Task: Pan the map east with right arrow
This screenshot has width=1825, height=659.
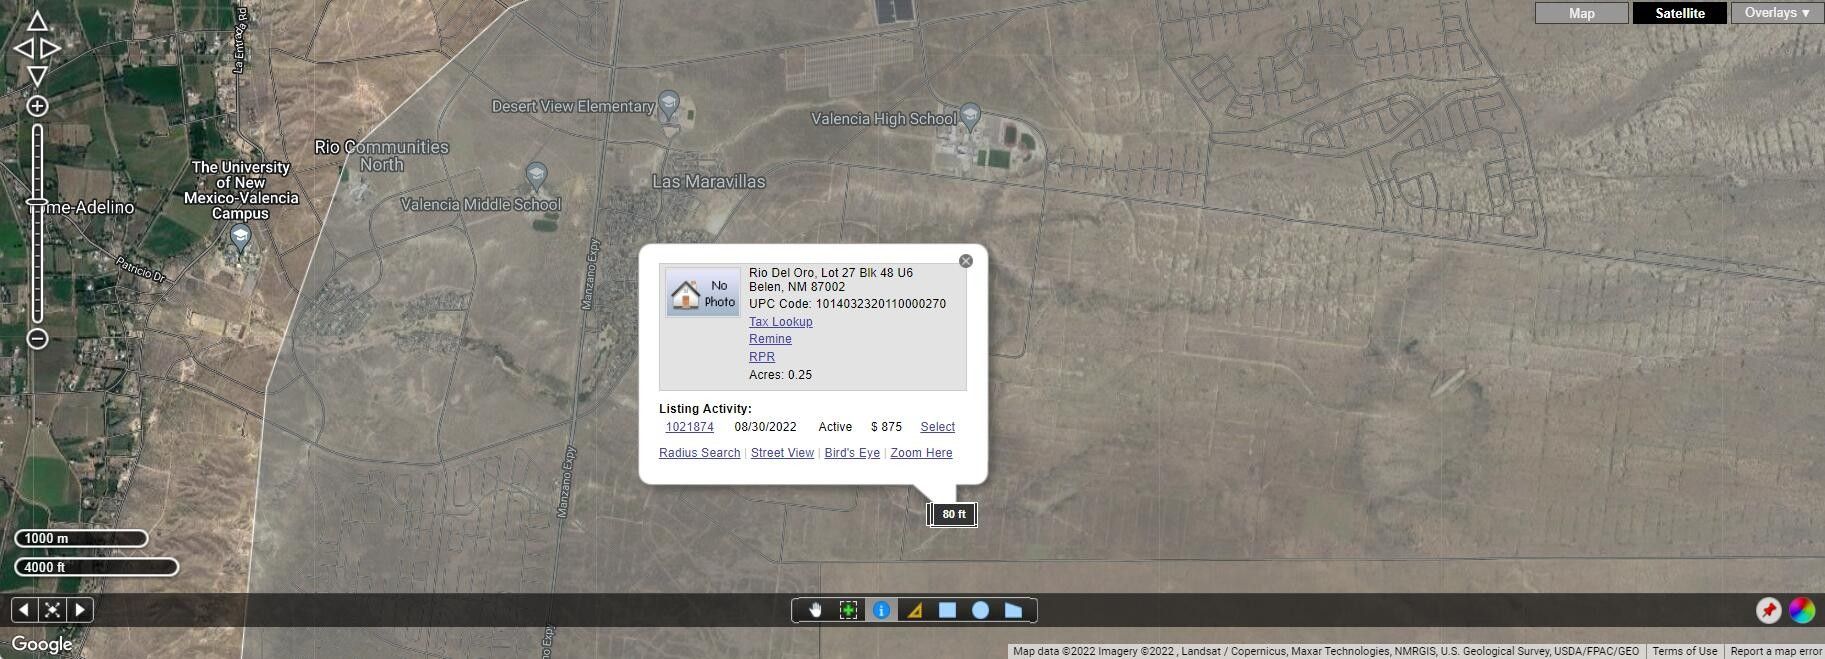Action: (x=51, y=48)
